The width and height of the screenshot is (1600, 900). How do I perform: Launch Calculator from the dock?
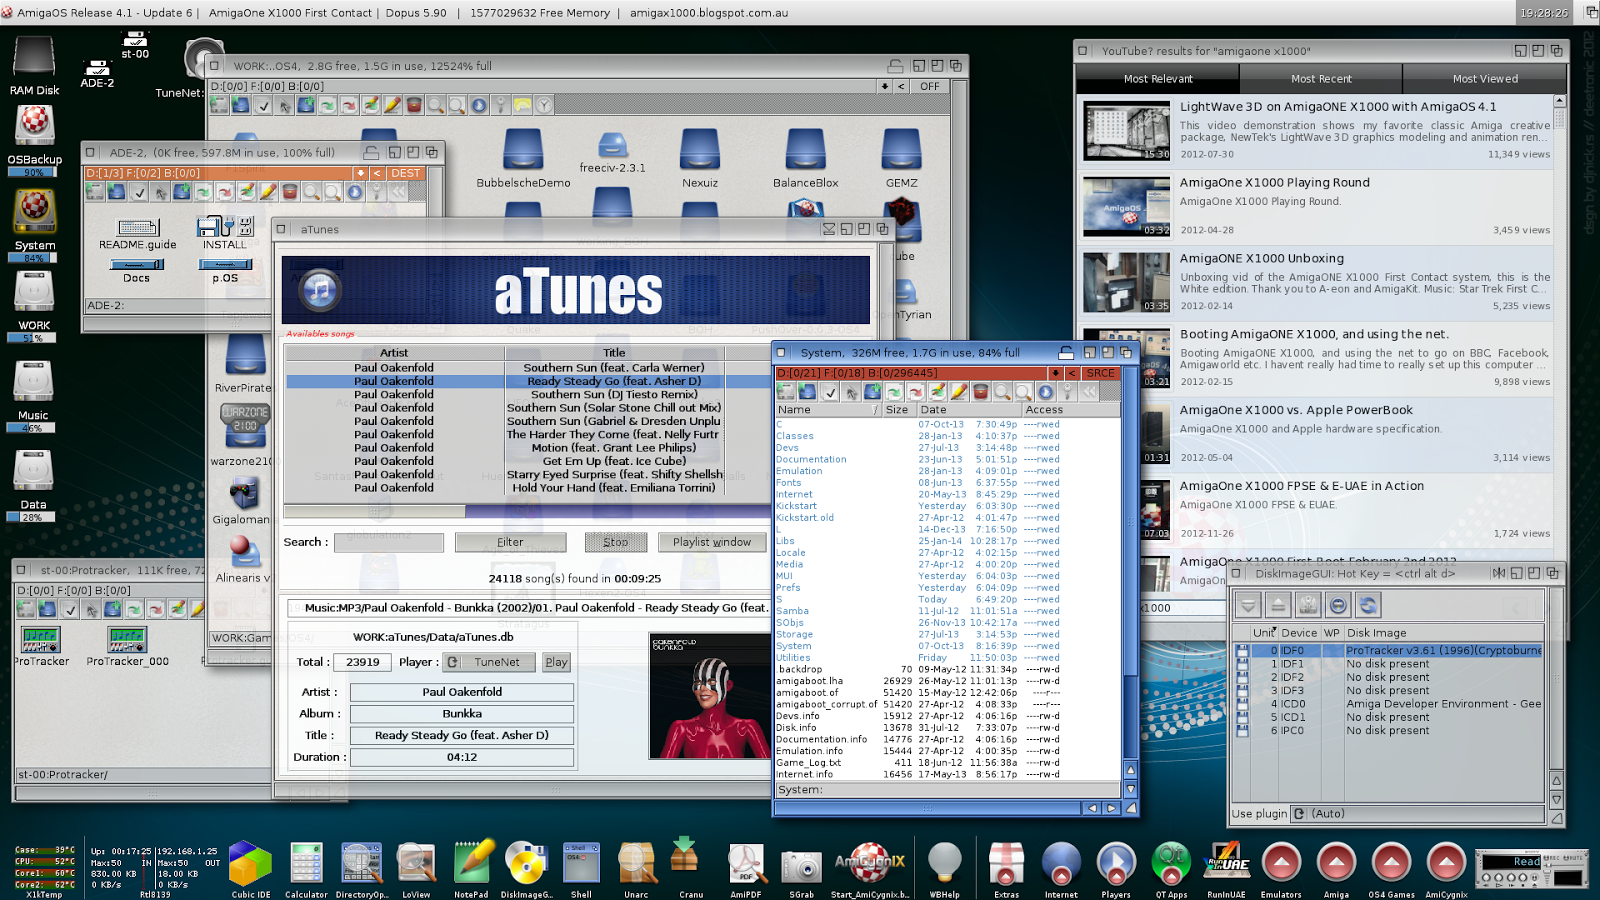(x=306, y=864)
